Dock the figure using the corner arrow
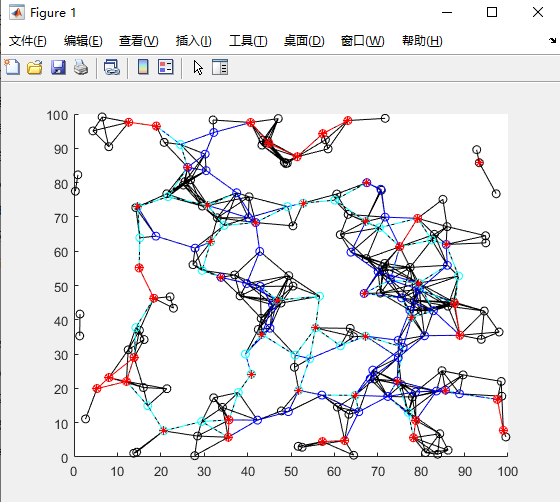 [552, 40]
